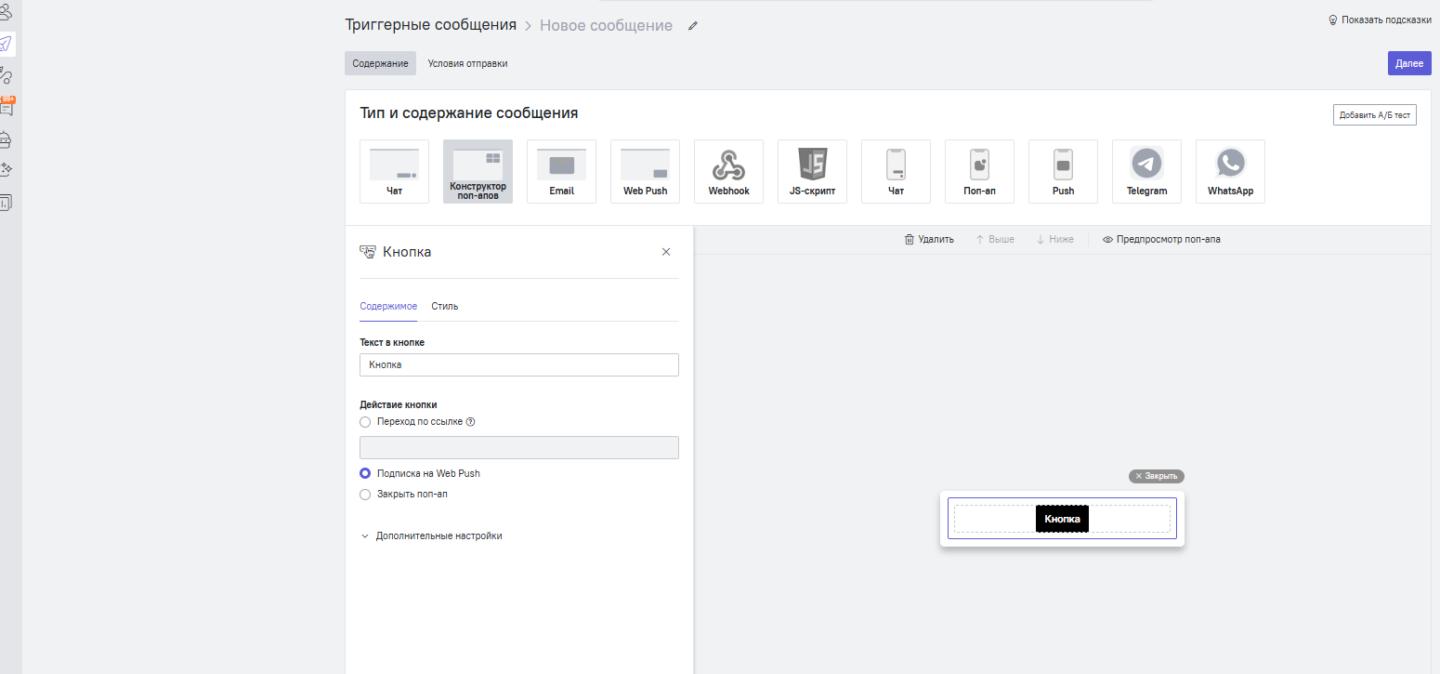Switch to the Условия отправки tab

point(467,63)
